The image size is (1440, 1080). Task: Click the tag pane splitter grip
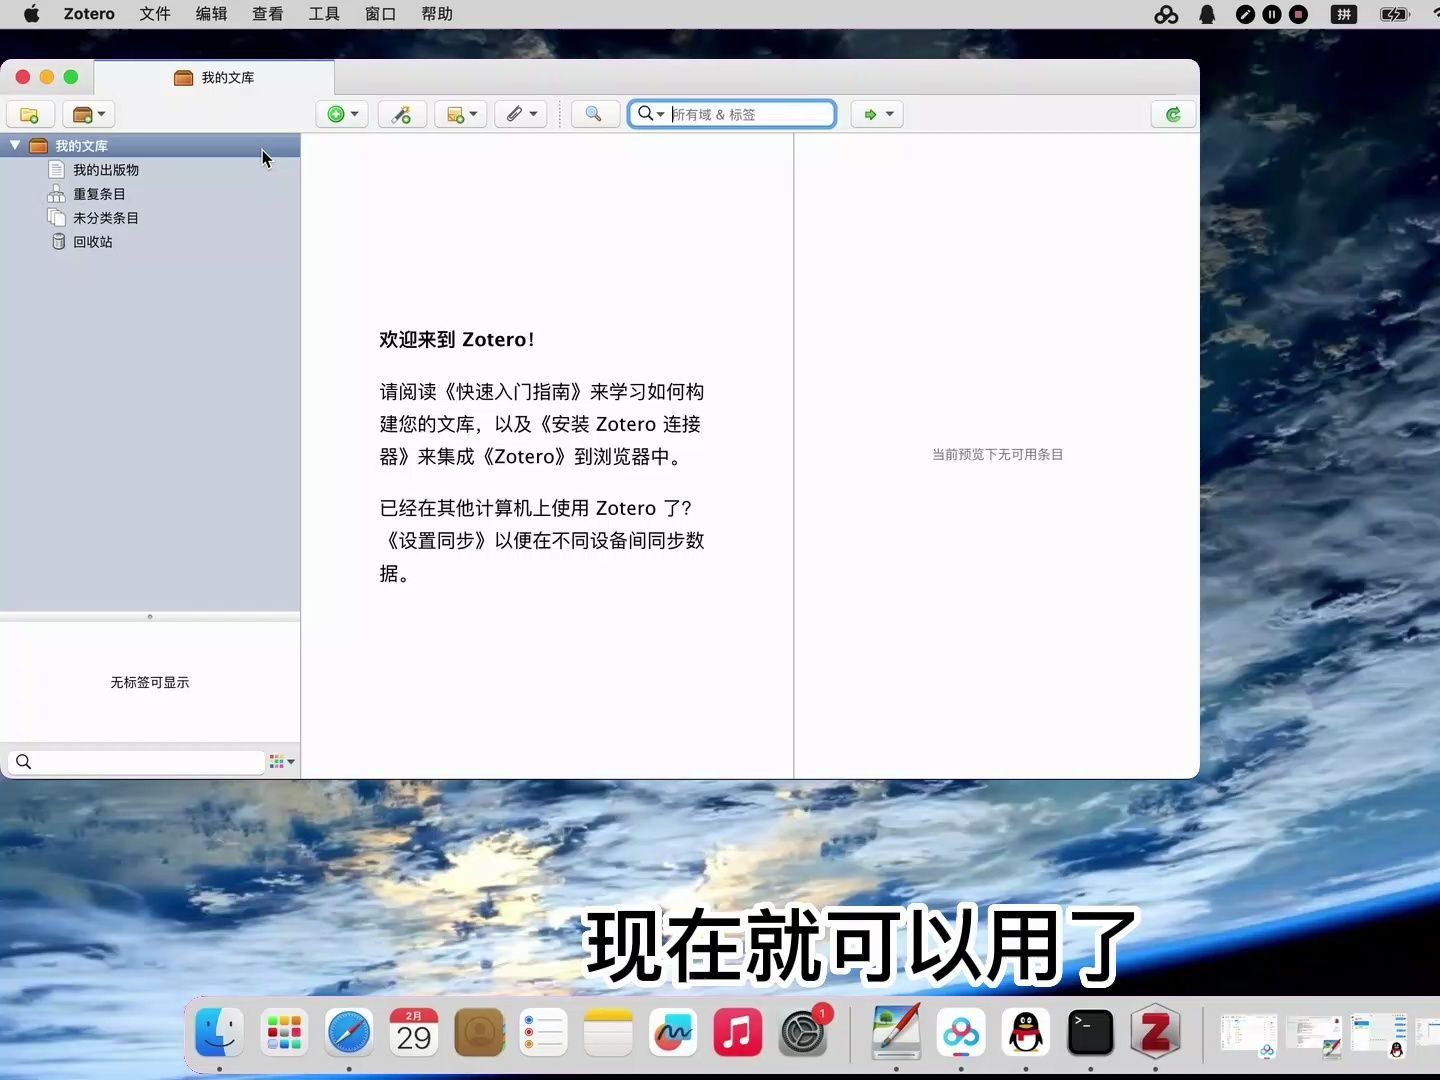(x=150, y=616)
